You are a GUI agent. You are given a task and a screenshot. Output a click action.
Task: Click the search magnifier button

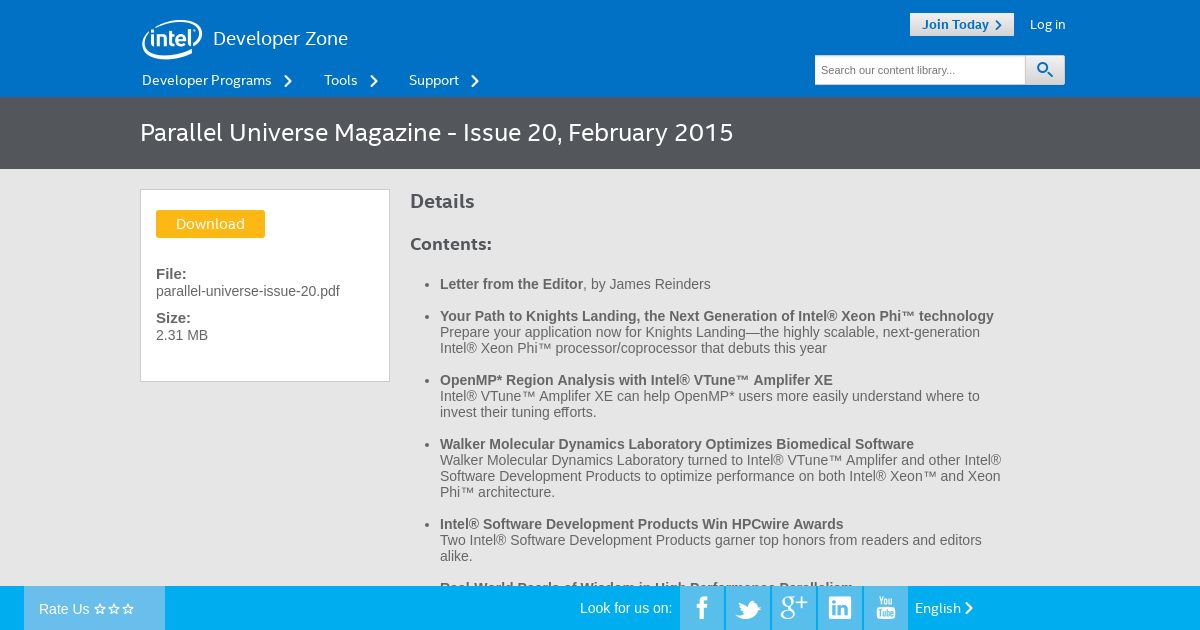pos(1045,70)
